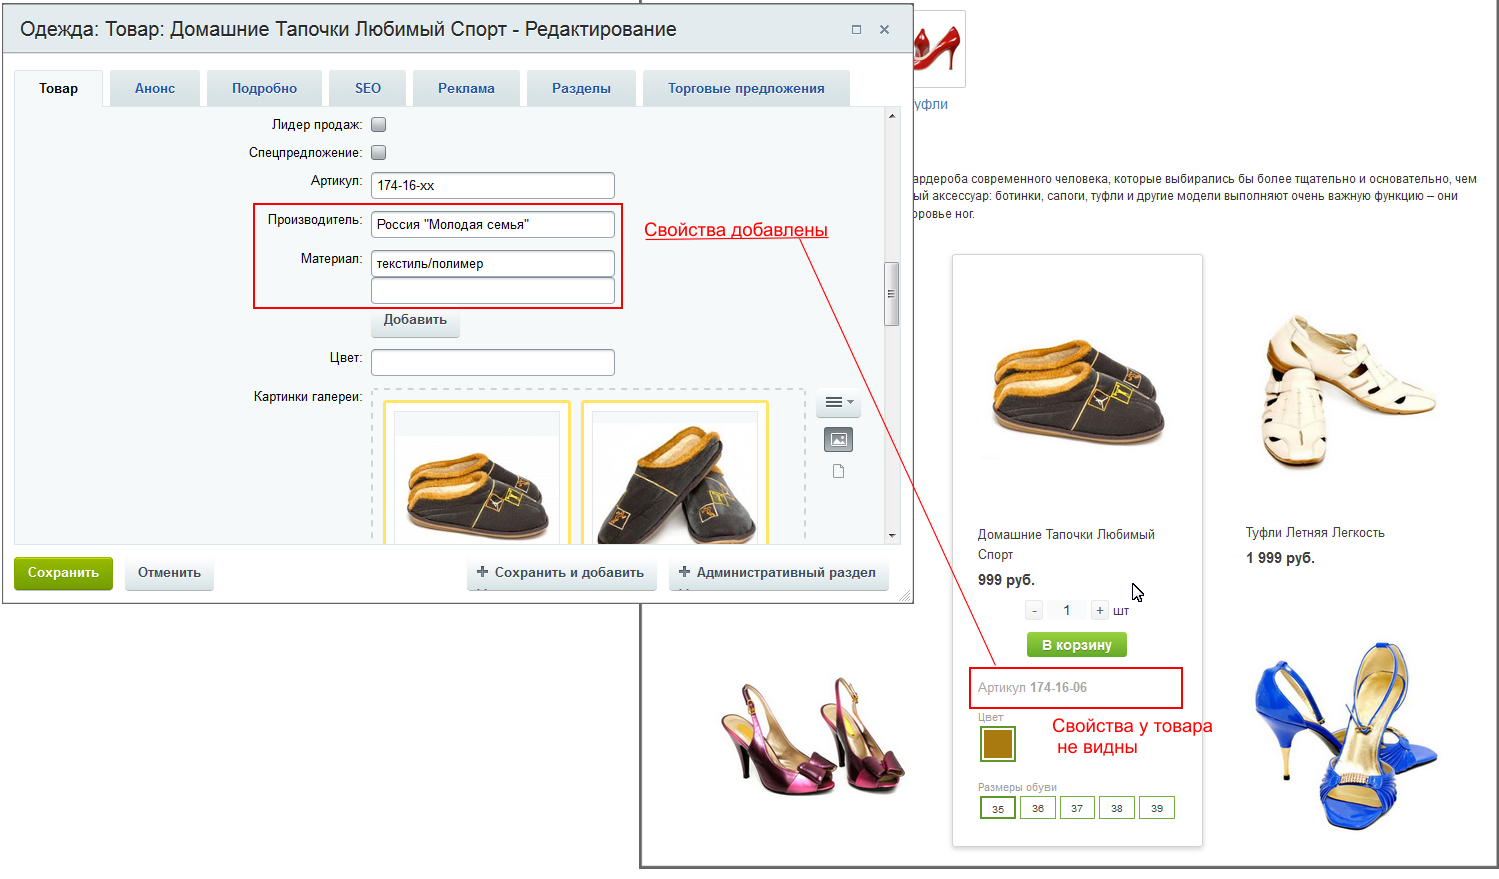Image resolution: width=1499 pixels, height=879 pixels.
Task: Click the form scrollbar thumb
Action: point(891,294)
